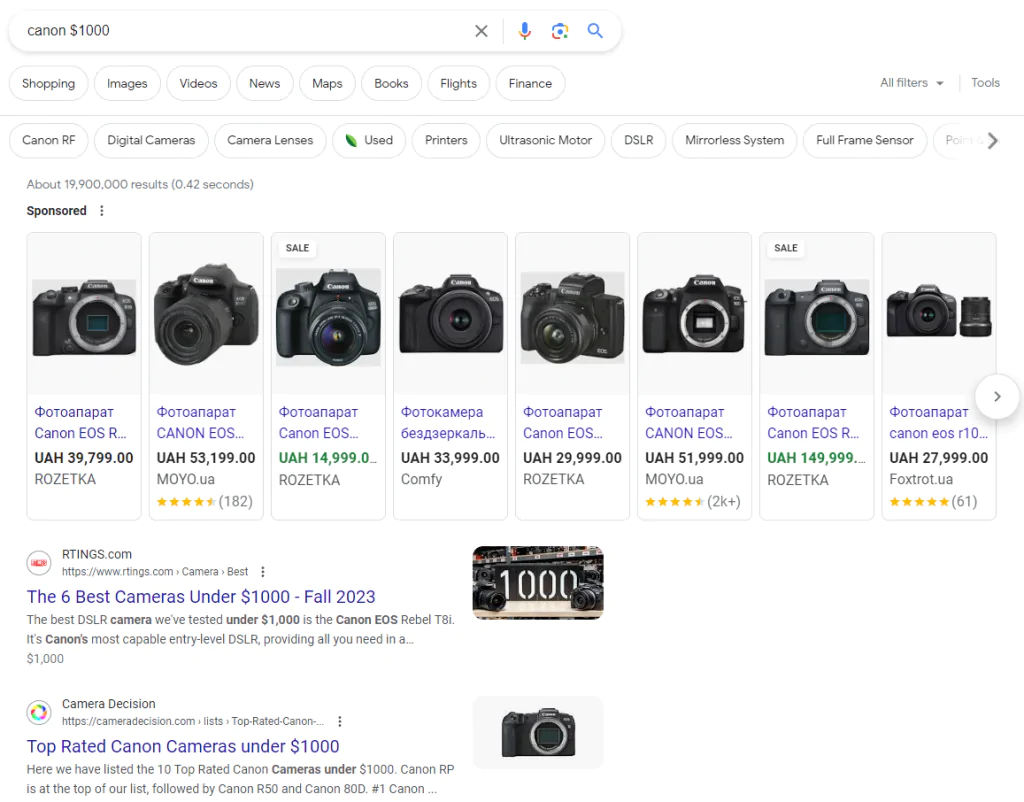
Task: Apply the Used filter chip
Action: click(x=369, y=140)
